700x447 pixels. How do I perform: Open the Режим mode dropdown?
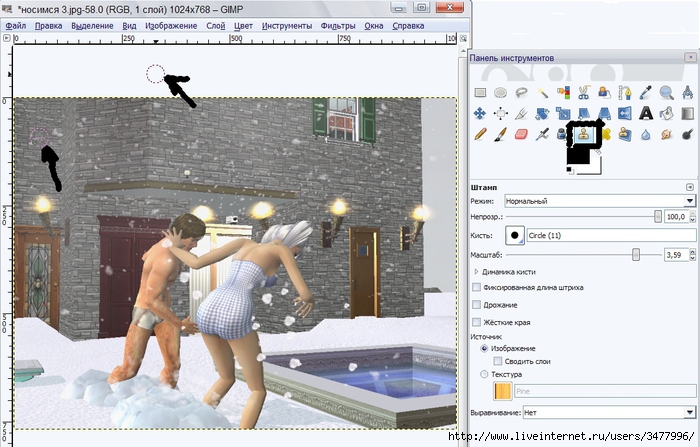pos(600,201)
